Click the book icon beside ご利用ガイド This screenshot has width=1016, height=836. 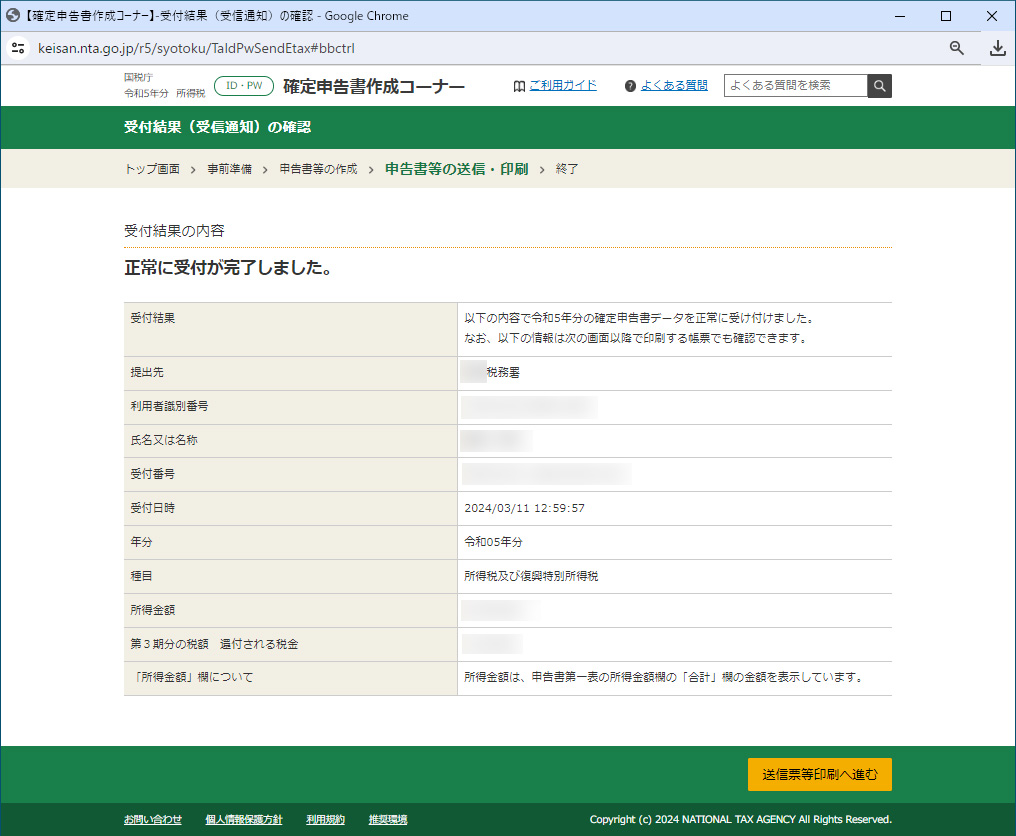[x=519, y=86]
